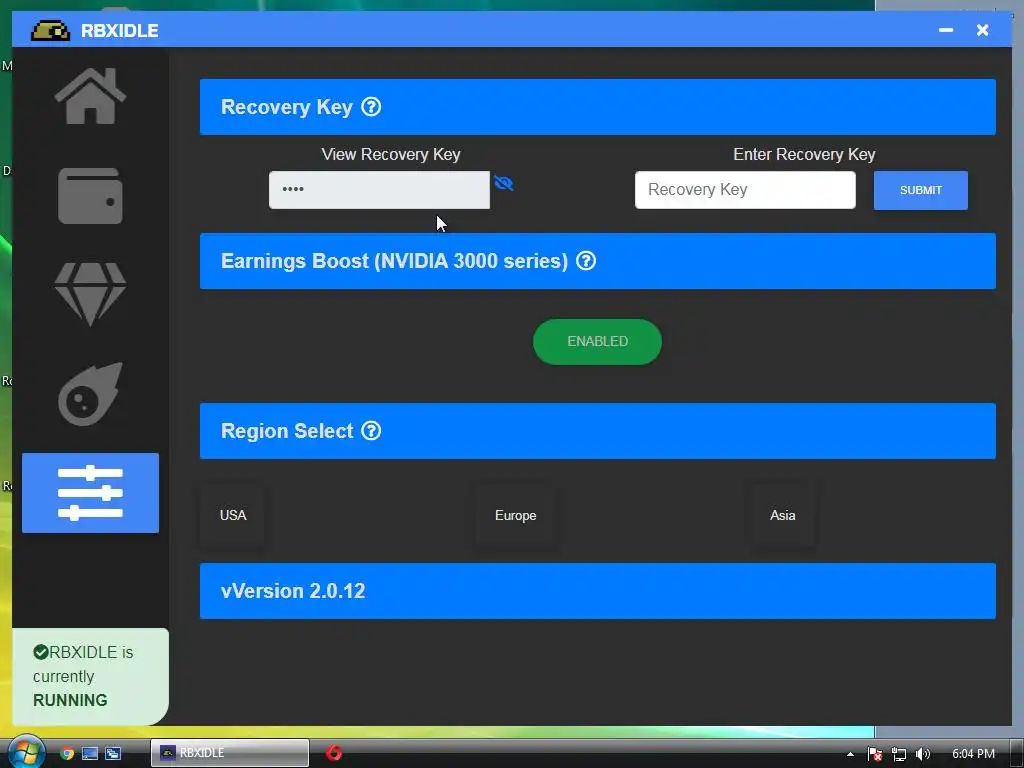The image size is (1024, 768).
Task: Click the Action Center flag tray icon
Action: pyautogui.click(x=875, y=754)
